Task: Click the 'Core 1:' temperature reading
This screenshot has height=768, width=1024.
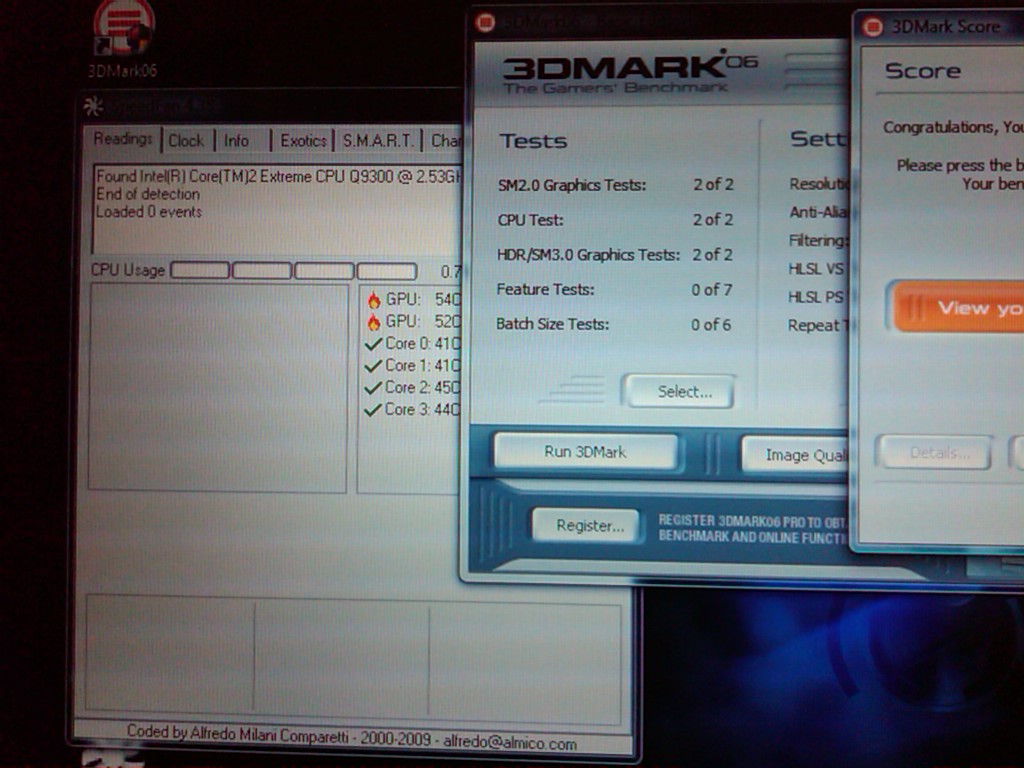Action: (423, 366)
